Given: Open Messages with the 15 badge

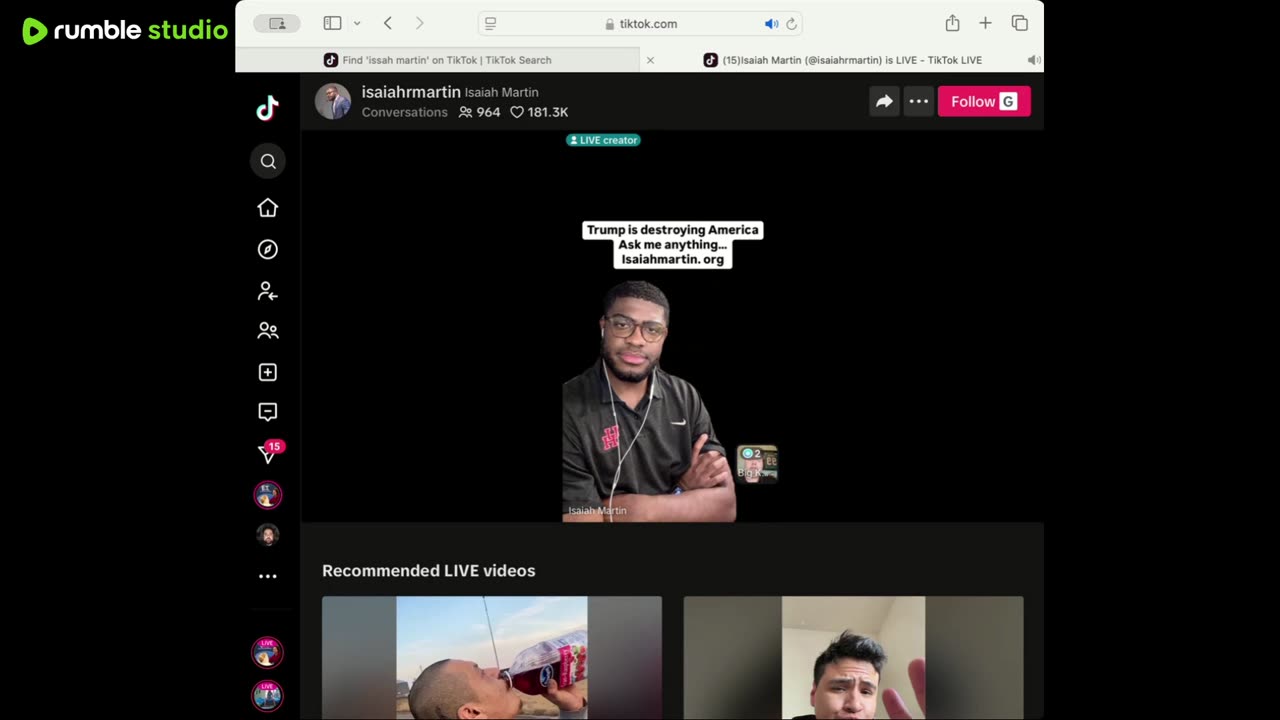Looking at the screenshot, I should tap(268, 453).
